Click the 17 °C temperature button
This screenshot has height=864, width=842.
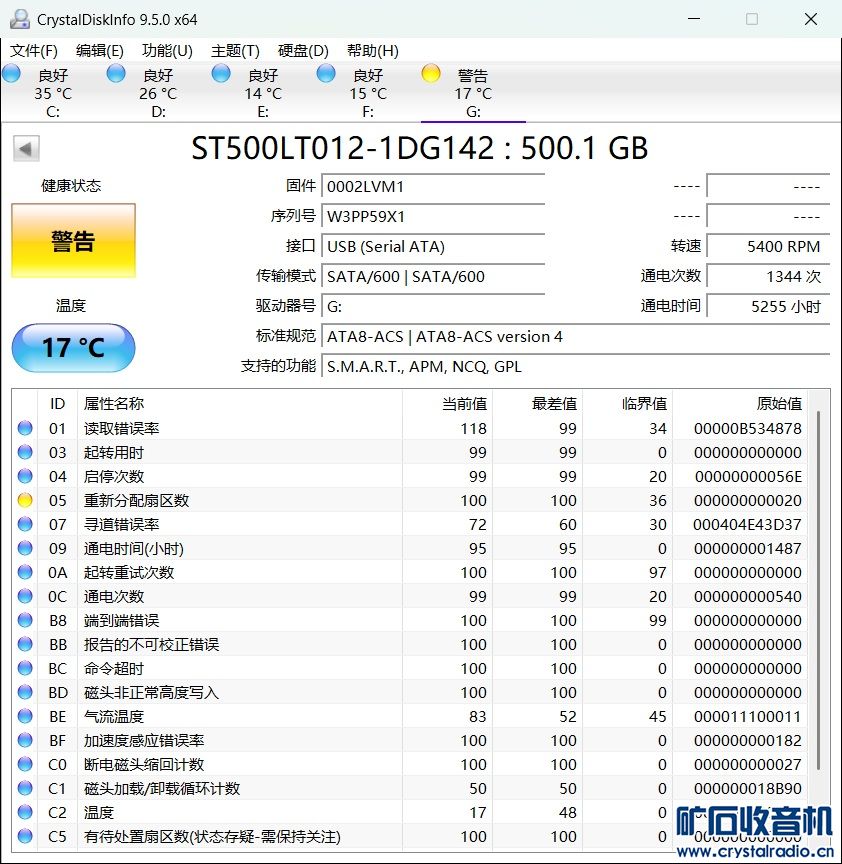73,348
